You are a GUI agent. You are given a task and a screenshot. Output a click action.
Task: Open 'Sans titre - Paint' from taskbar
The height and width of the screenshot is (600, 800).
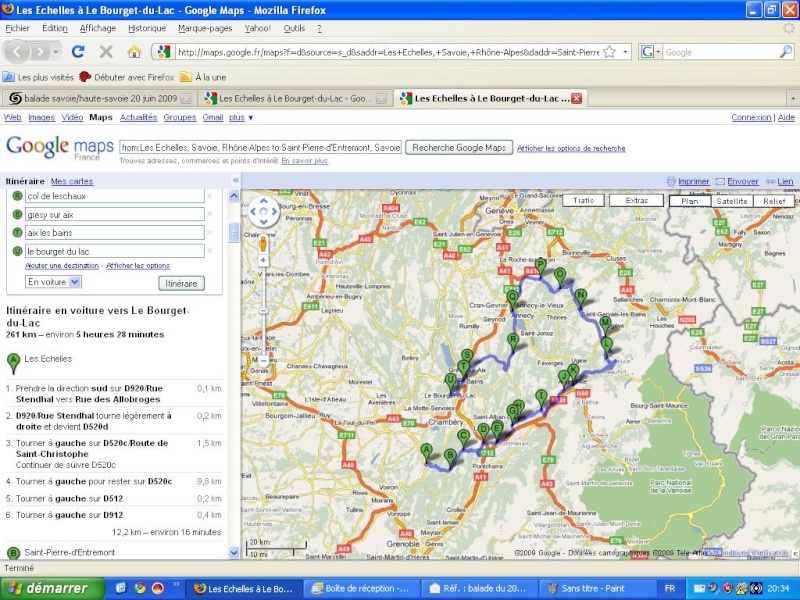[x=597, y=588]
